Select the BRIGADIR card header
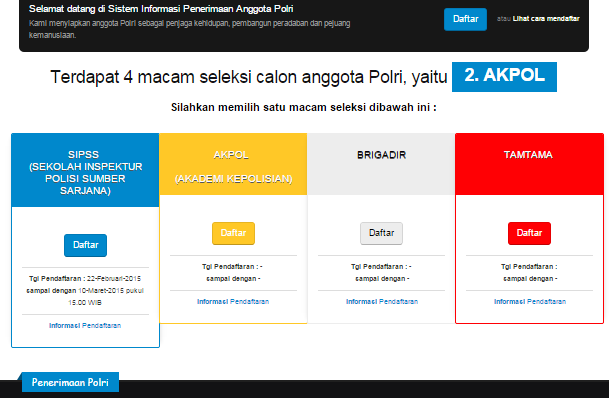The height and width of the screenshot is (398, 609). coord(381,164)
